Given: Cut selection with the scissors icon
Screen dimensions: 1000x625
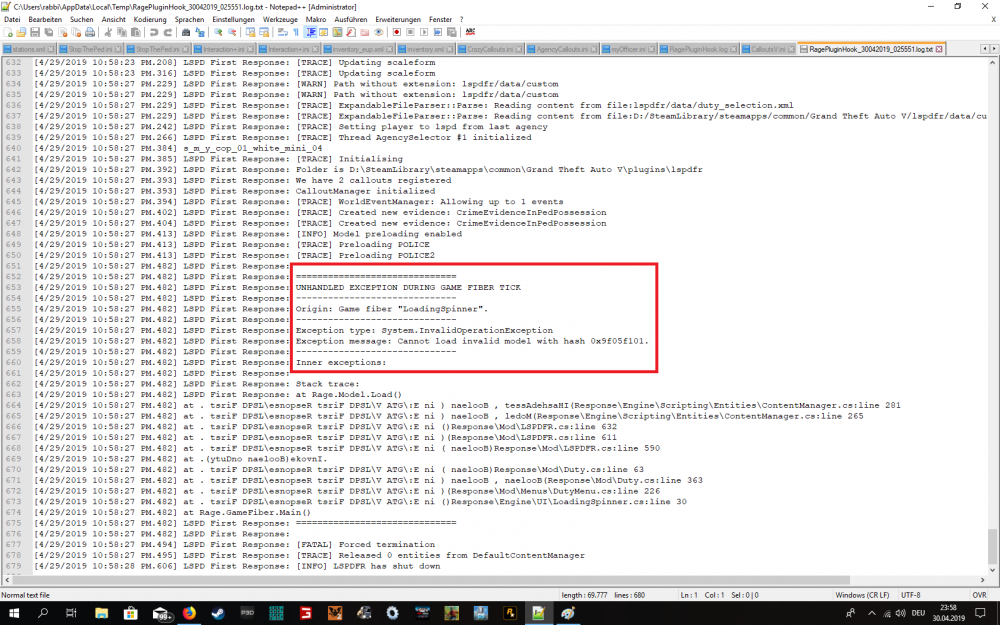Looking at the screenshot, I should [108, 32].
